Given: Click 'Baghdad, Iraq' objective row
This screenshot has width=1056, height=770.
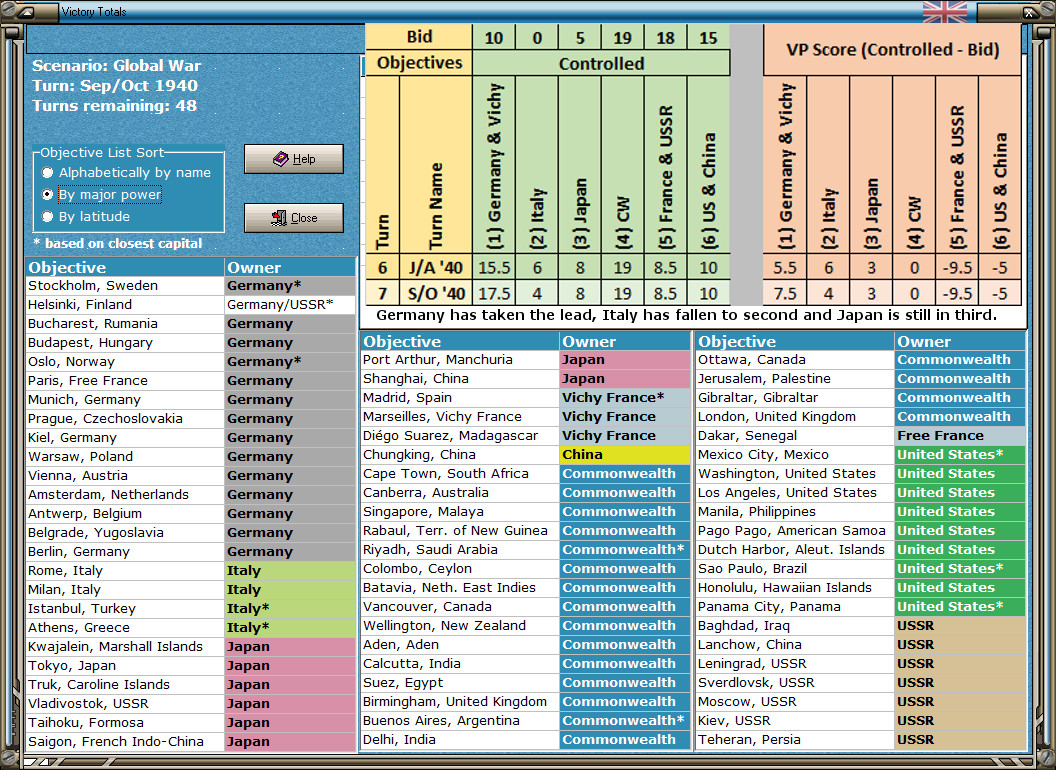Looking at the screenshot, I should (861, 626).
